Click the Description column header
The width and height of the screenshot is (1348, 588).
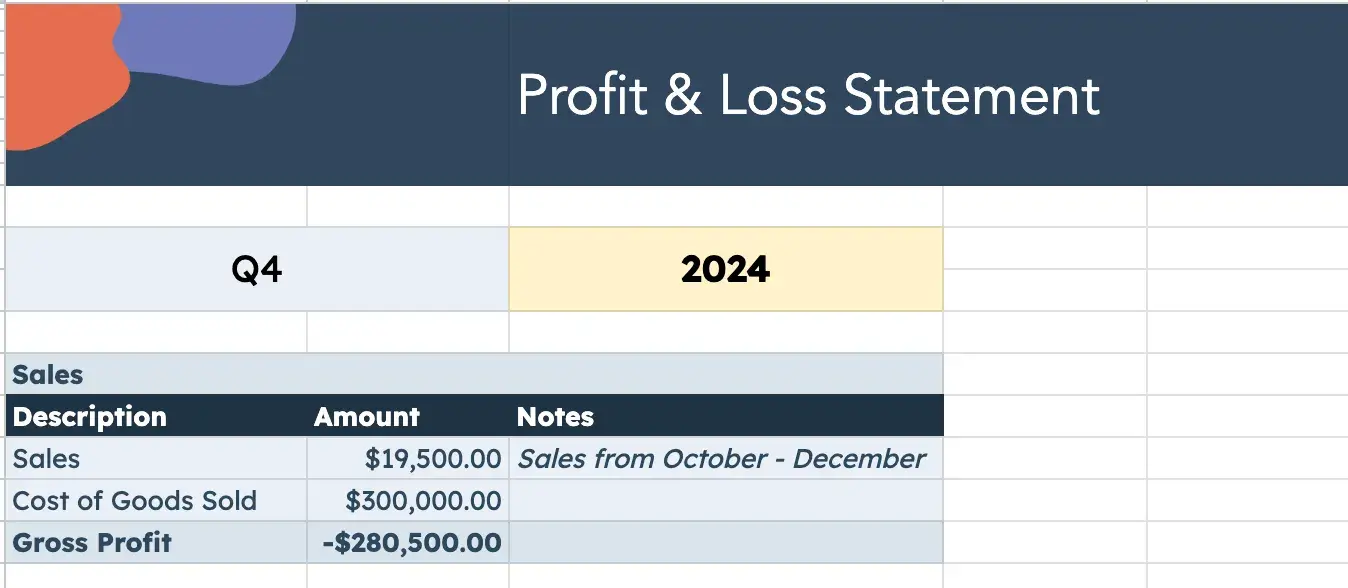[90, 417]
